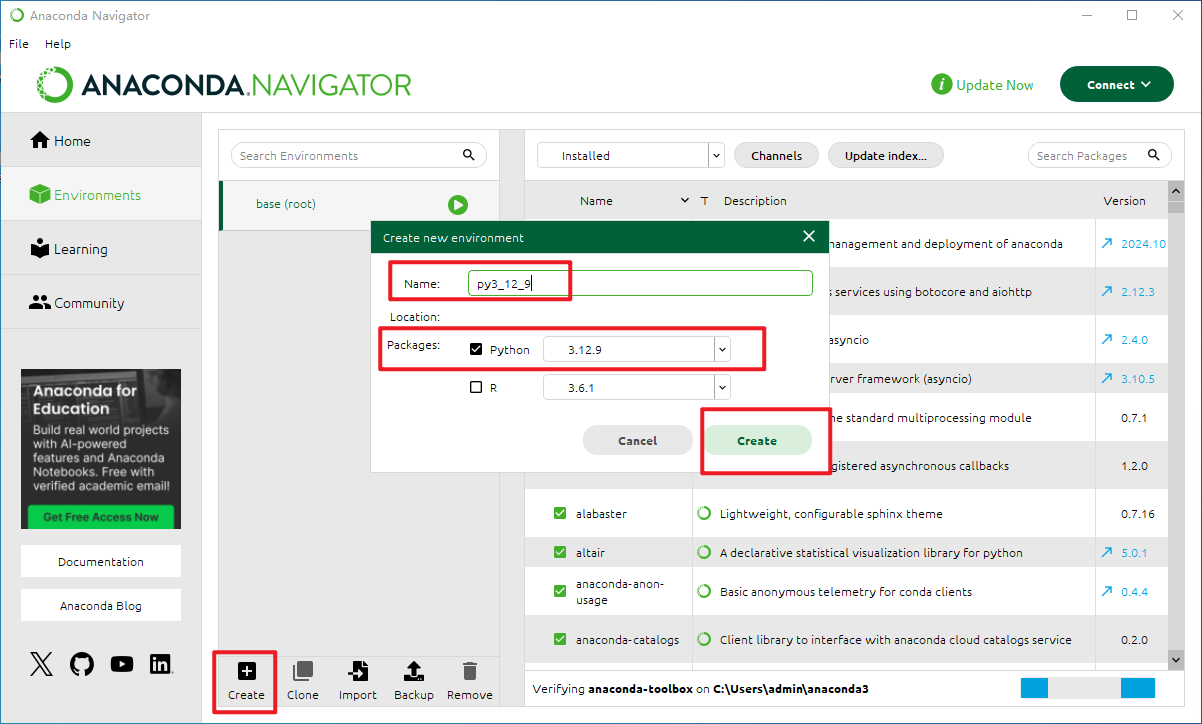Click the Update Now link
This screenshot has height=724, width=1202.
click(x=983, y=85)
